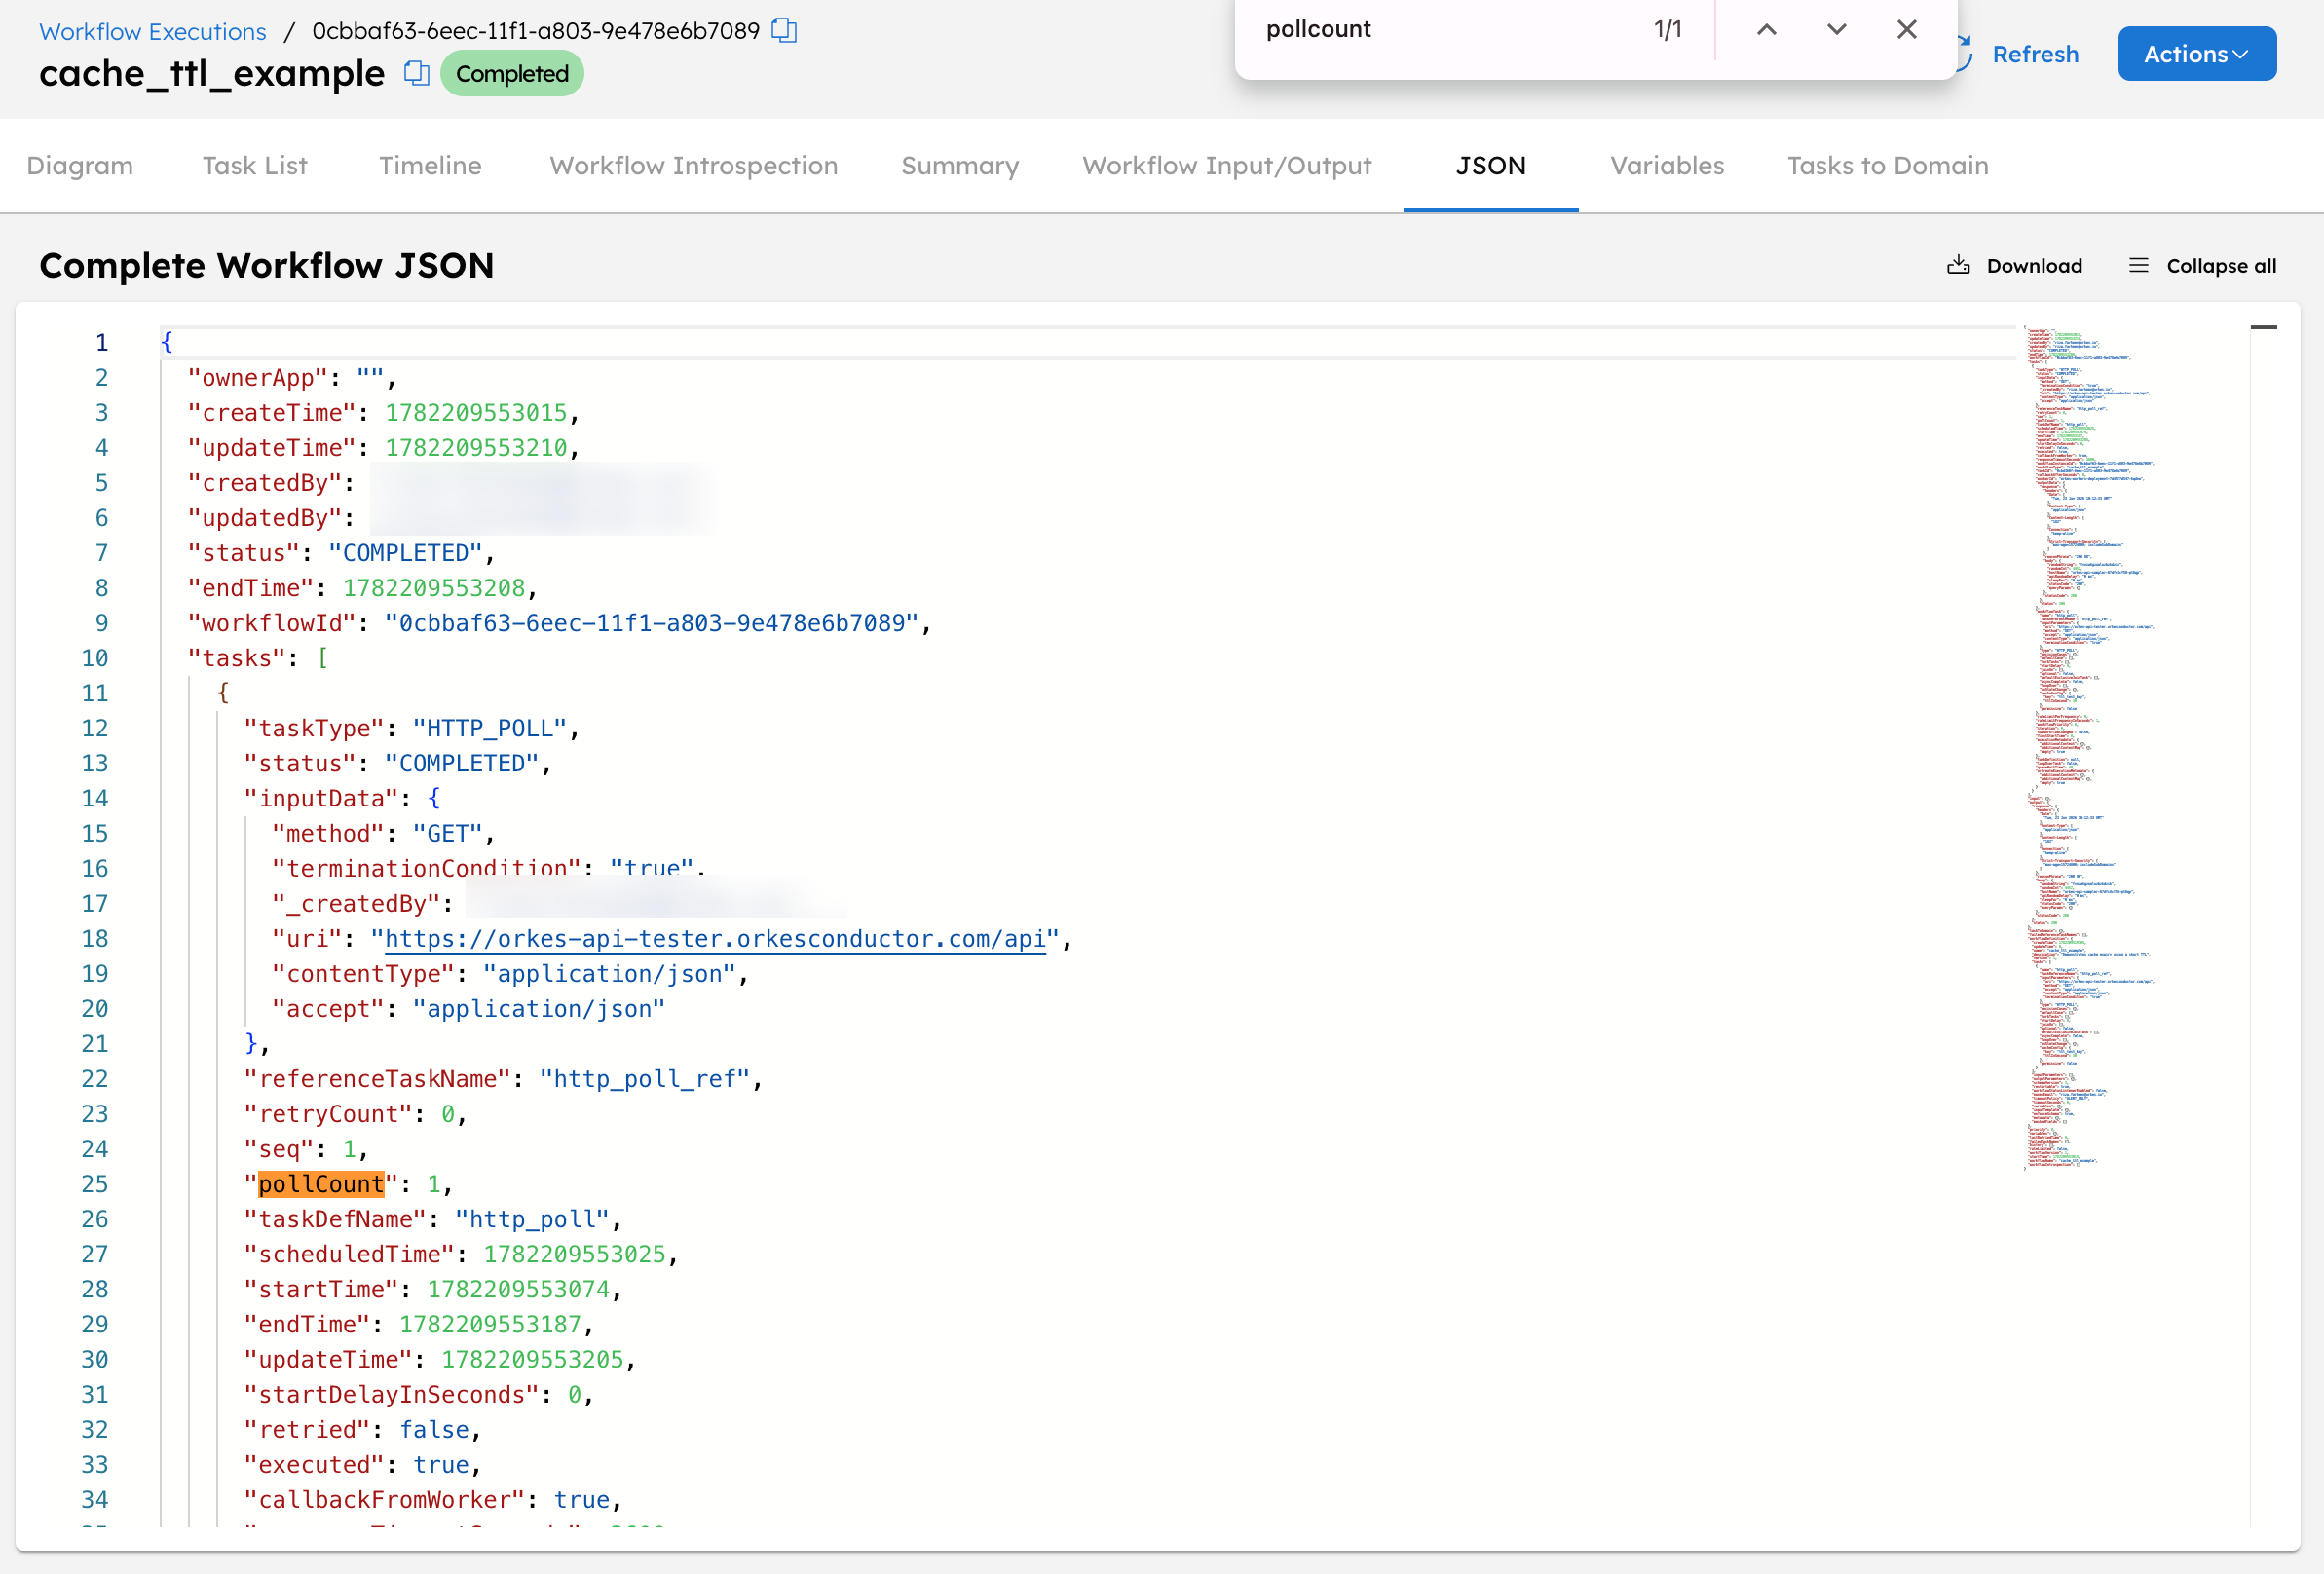This screenshot has height=1574, width=2324.
Task: Open the Workflow Introspection tab
Action: [694, 166]
